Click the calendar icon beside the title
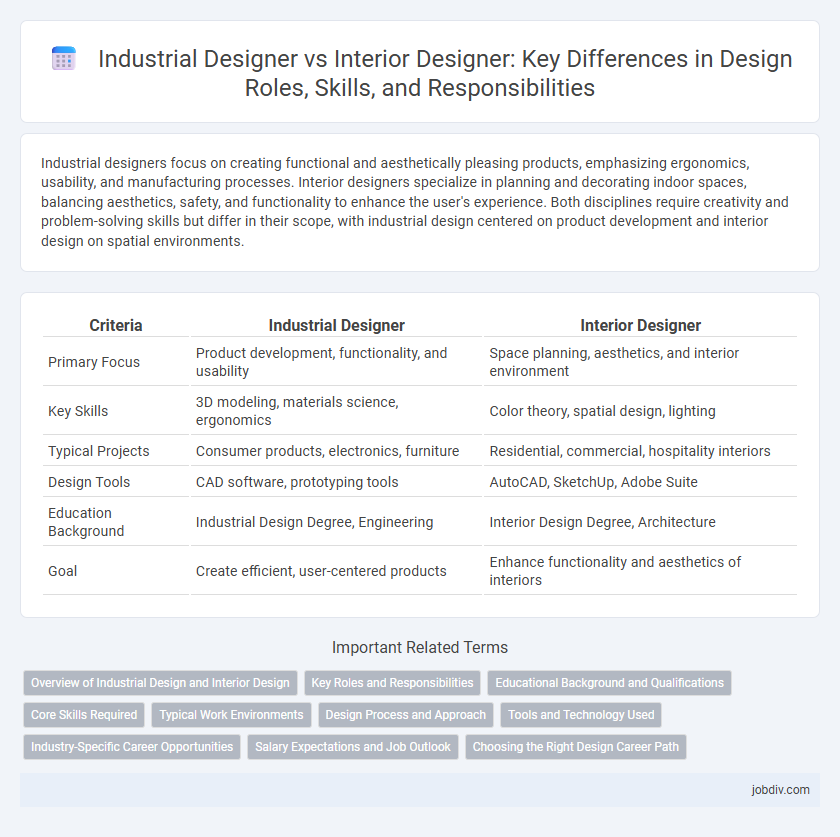Screen dimensions: 840x837 point(64,58)
